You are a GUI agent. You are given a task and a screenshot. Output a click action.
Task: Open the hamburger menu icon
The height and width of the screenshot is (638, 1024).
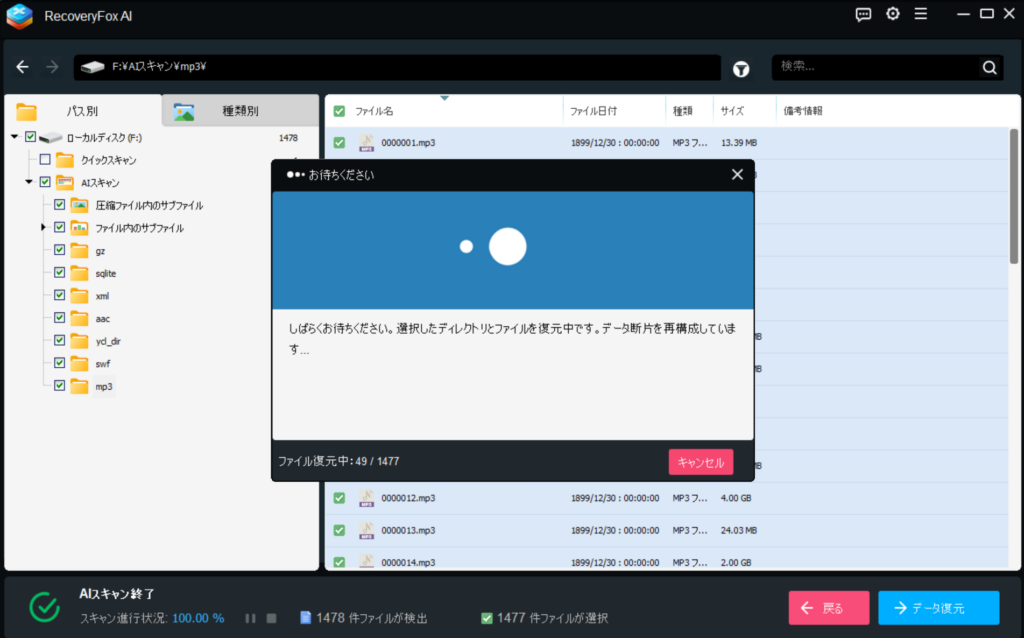click(921, 14)
